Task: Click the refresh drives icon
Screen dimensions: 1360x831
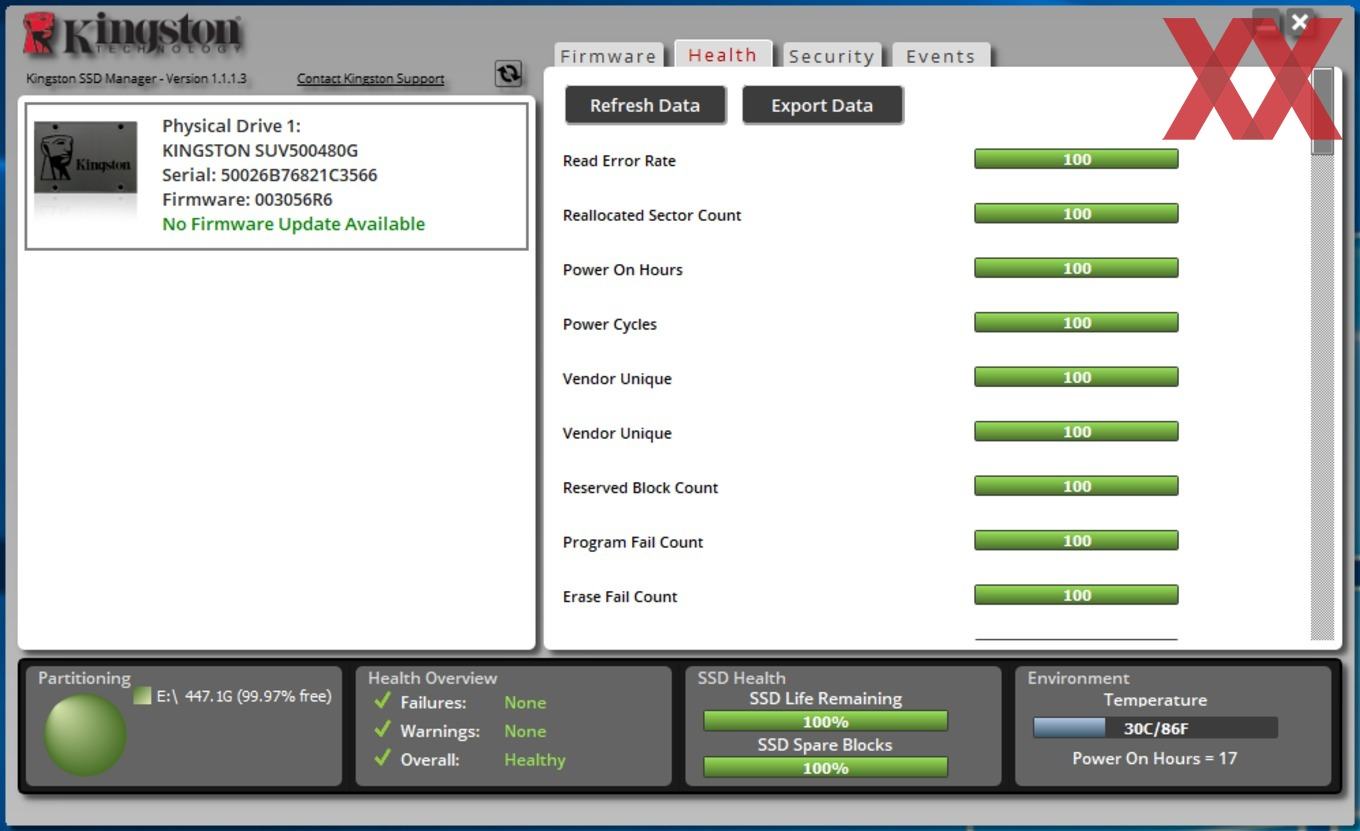Action: [x=509, y=73]
